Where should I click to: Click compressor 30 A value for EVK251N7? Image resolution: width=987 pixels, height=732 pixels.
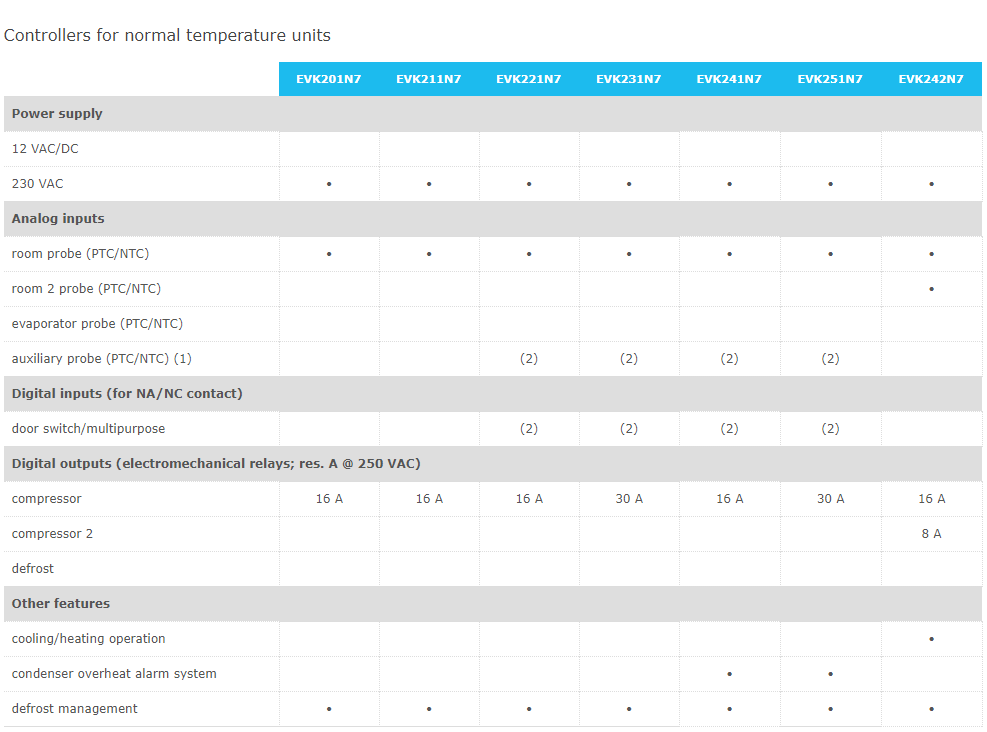tap(831, 499)
